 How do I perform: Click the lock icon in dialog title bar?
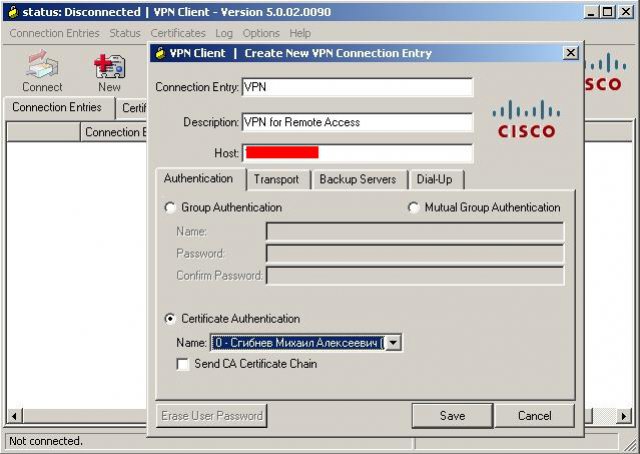pyautogui.click(x=160, y=53)
